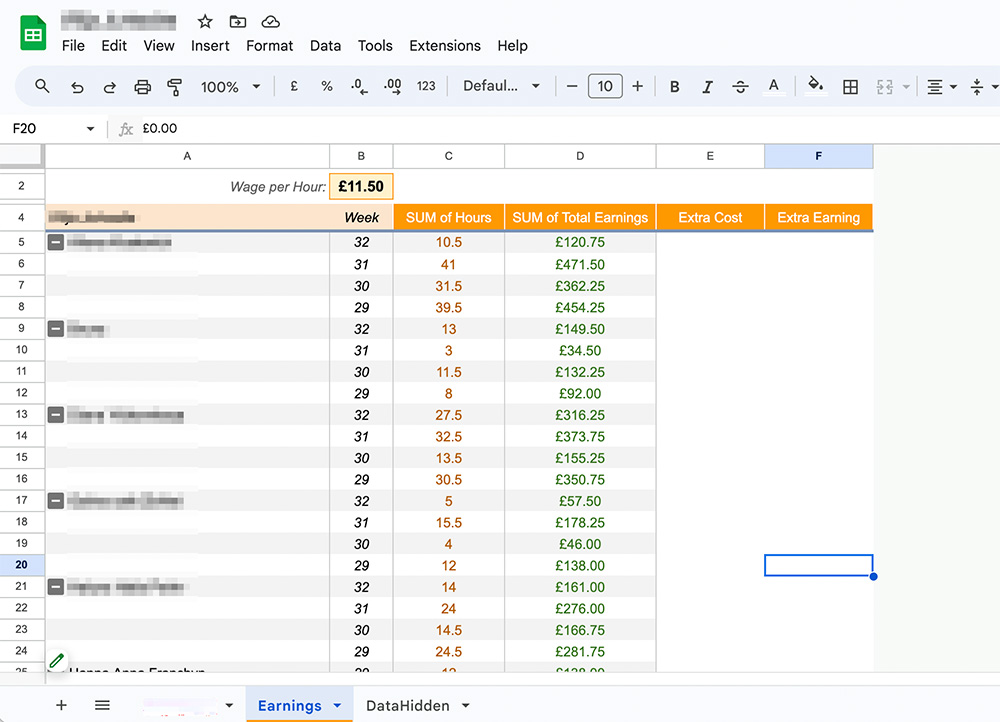Toggle italic text formatting
This screenshot has width=1000, height=722.
coord(707,87)
